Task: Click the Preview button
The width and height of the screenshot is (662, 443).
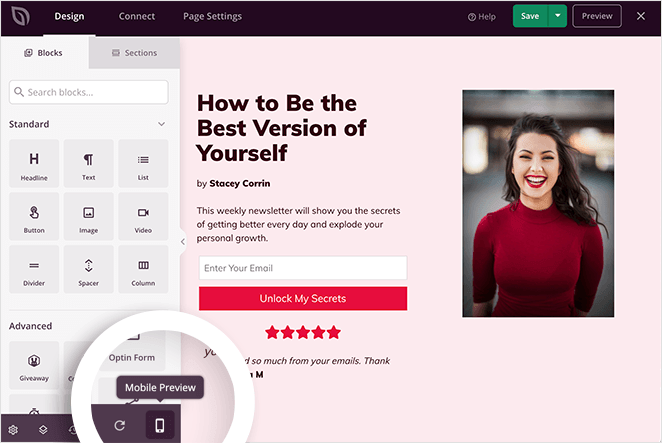Action: 597,16
